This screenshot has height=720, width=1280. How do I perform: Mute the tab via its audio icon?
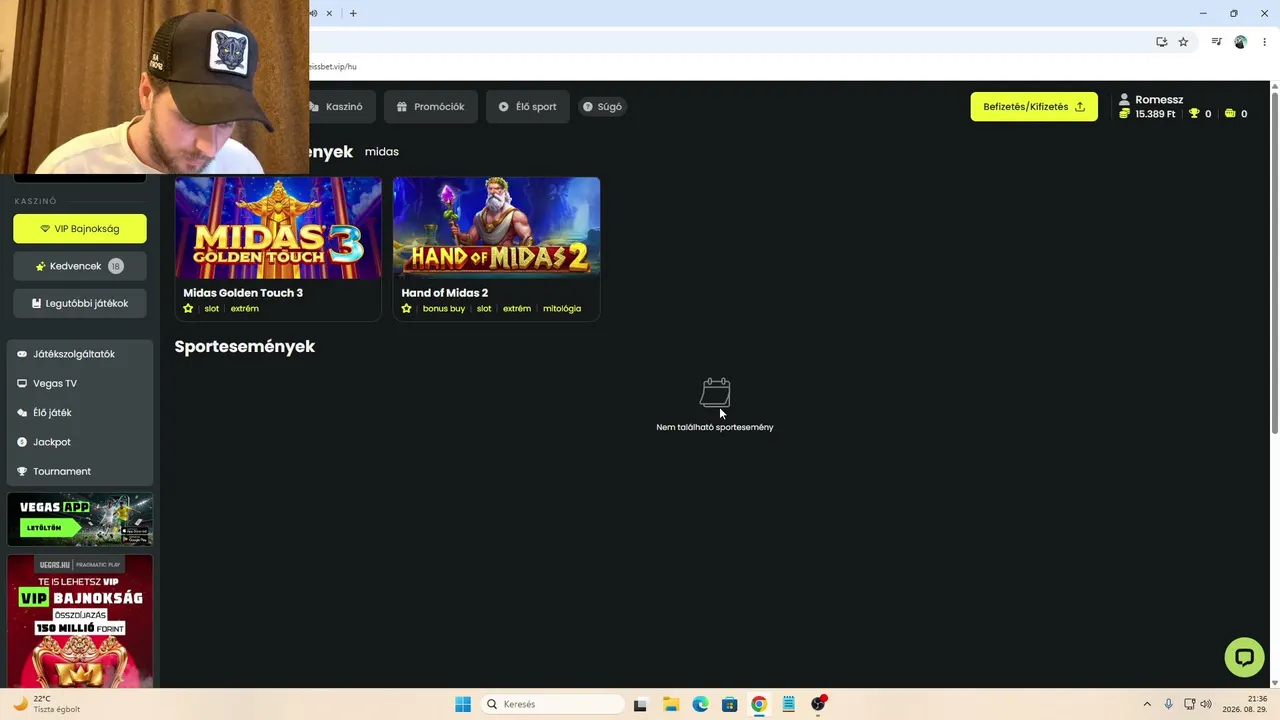coord(313,13)
